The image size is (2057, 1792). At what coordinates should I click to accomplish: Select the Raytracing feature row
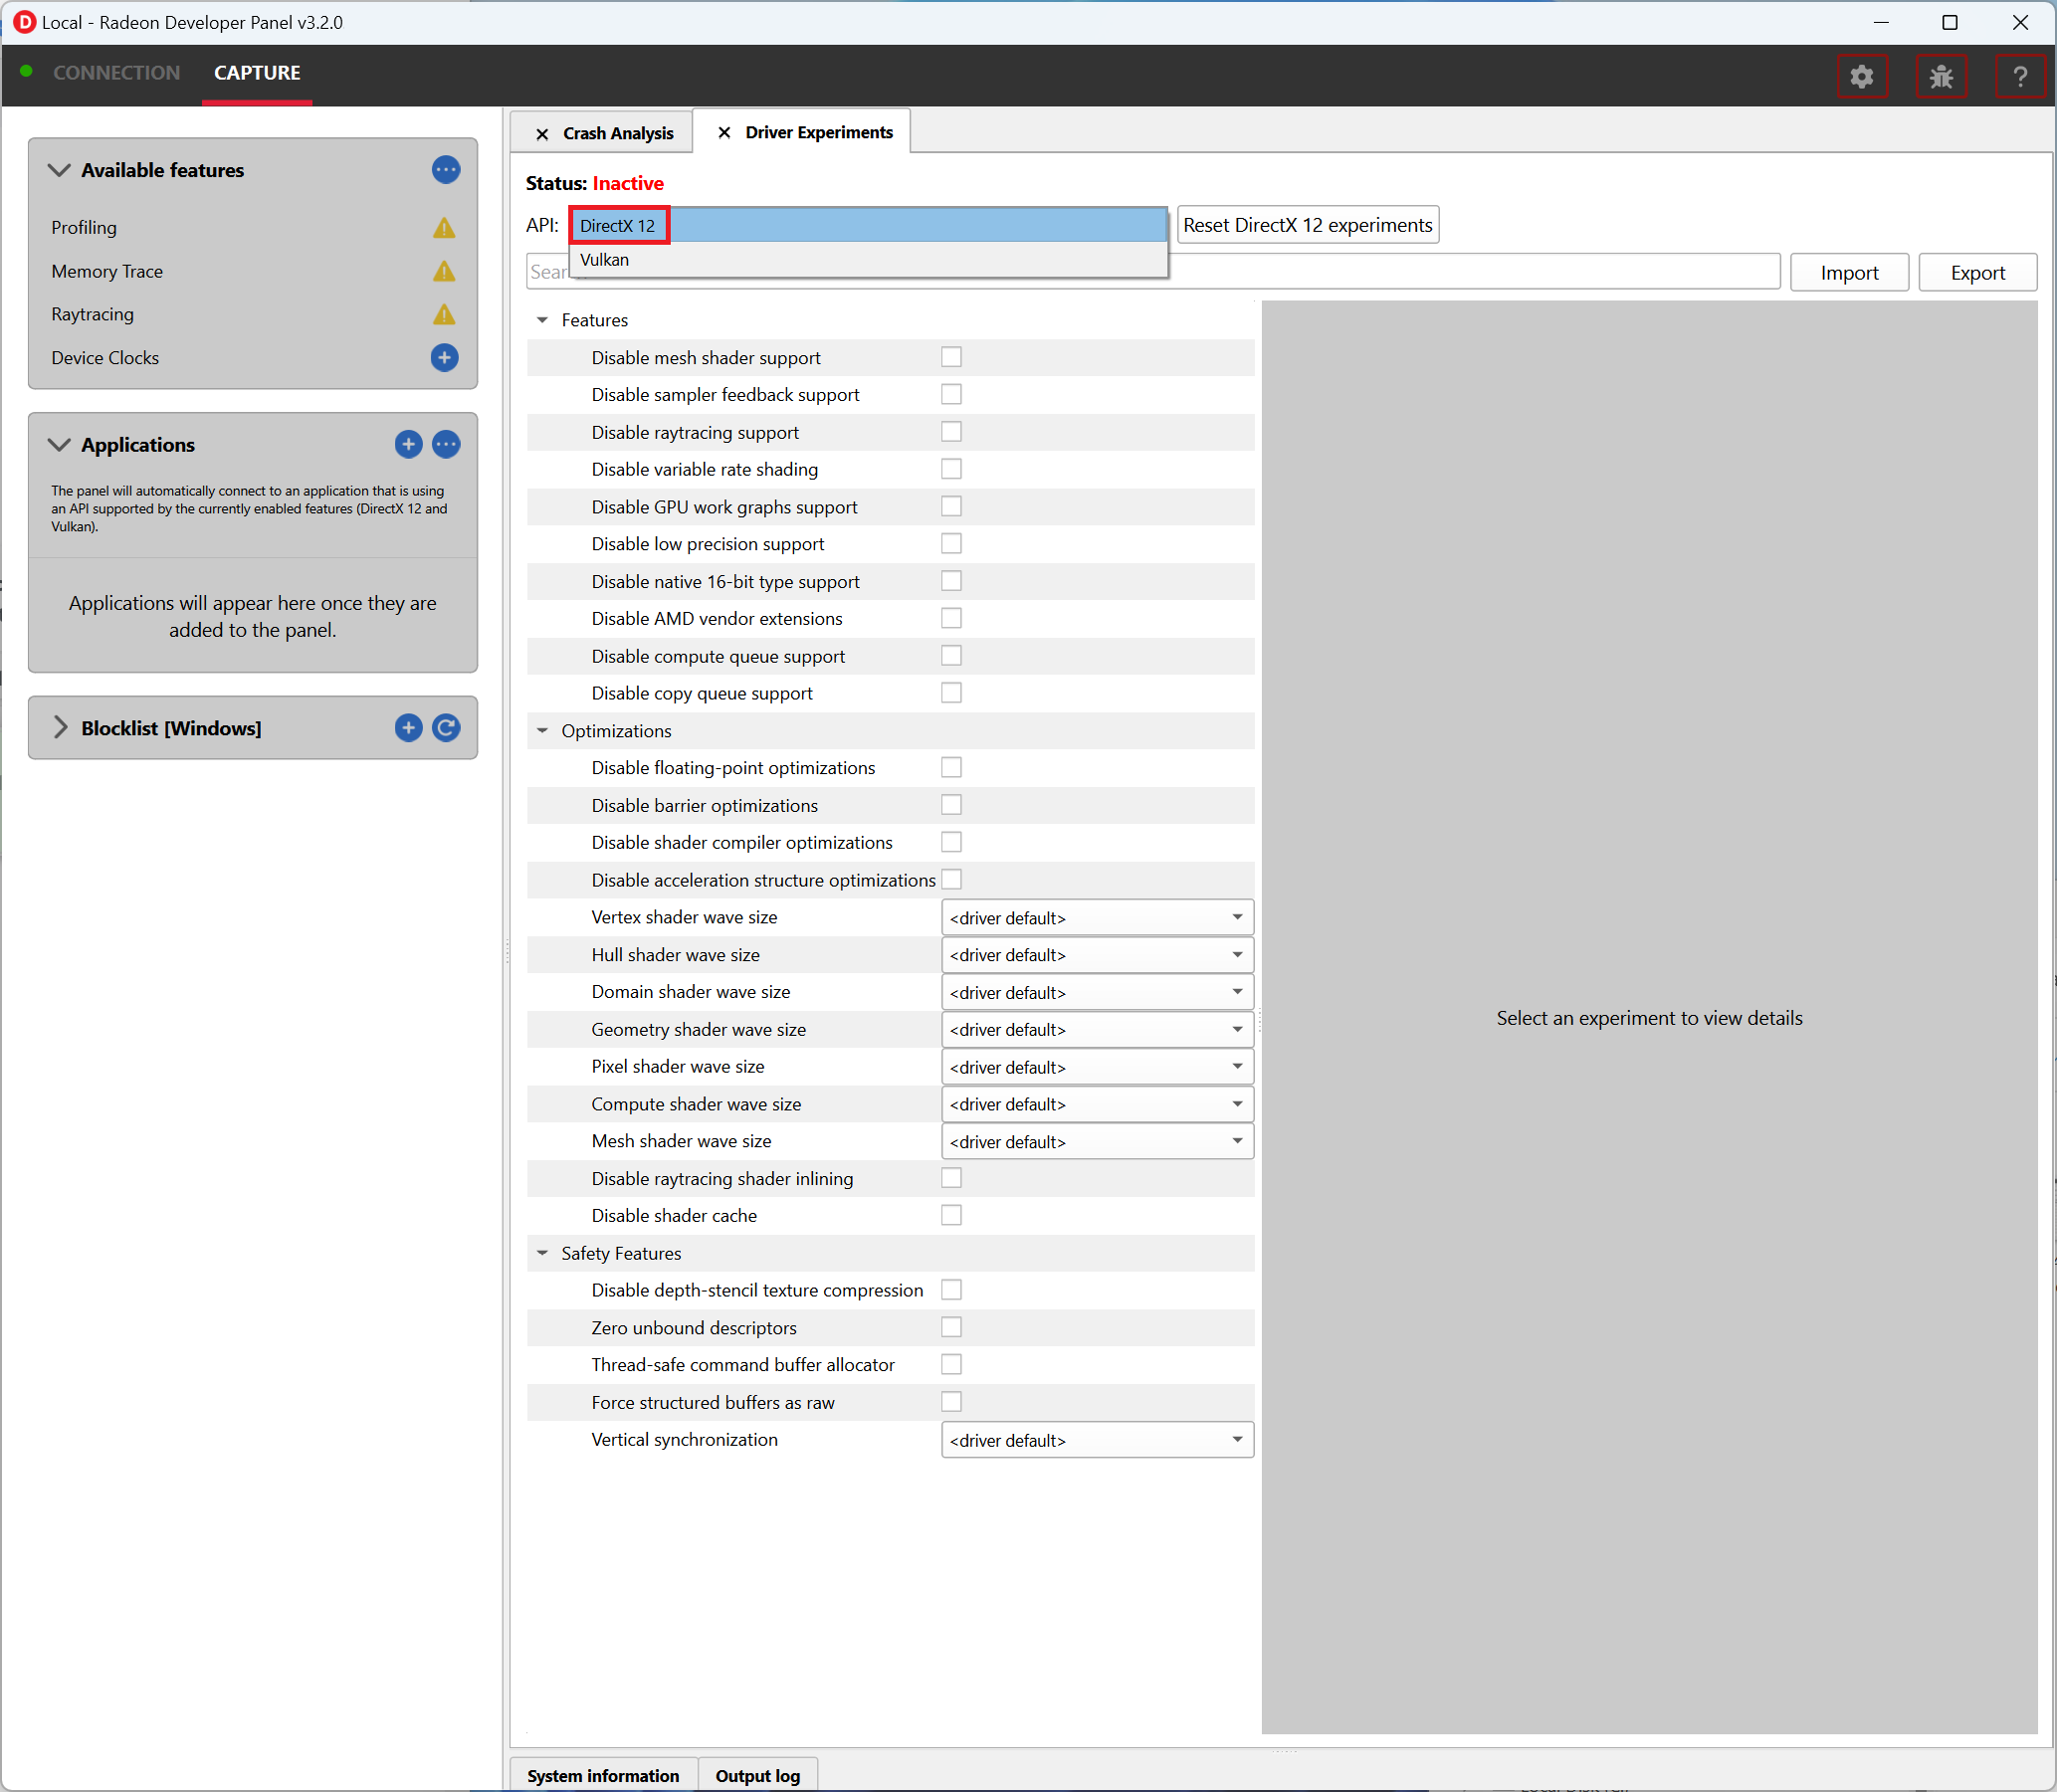(x=253, y=314)
